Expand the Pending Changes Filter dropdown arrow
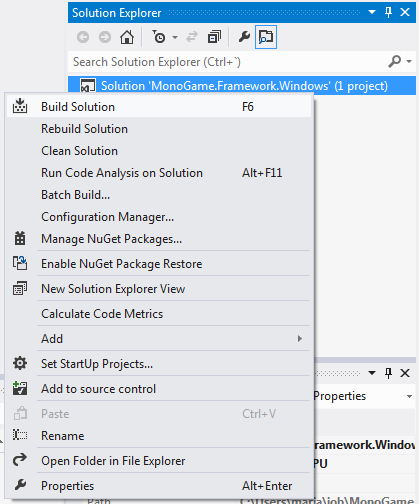The height and width of the screenshot is (504, 419). click(x=175, y=37)
